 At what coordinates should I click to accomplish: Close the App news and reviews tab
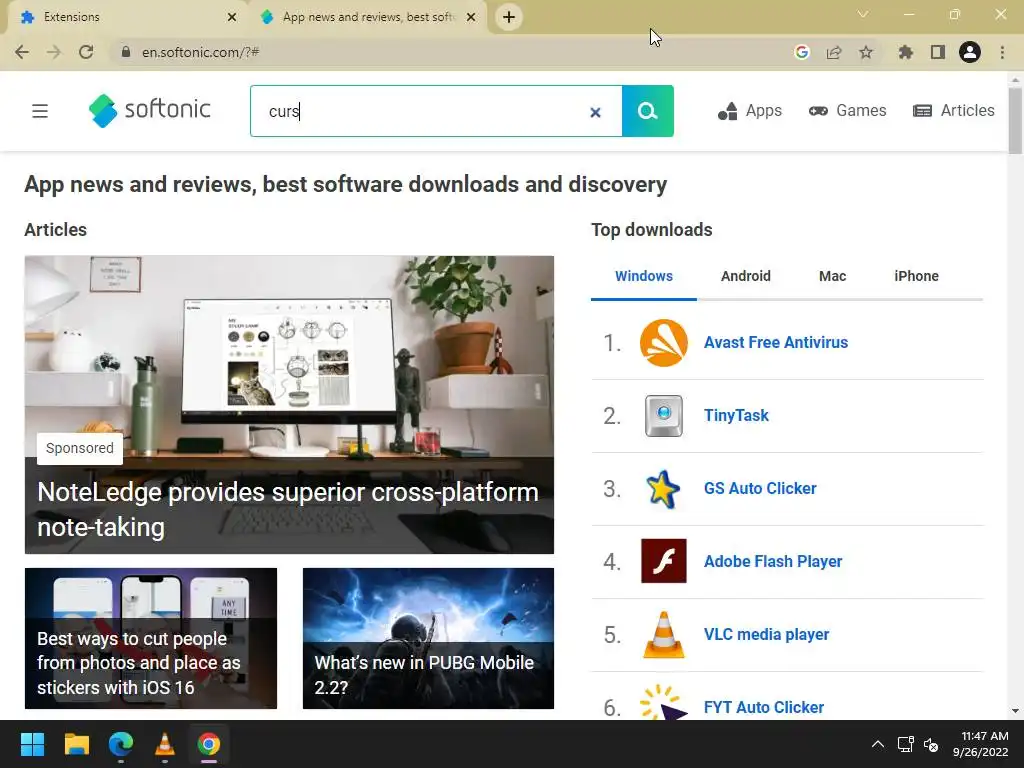click(x=471, y=18)
